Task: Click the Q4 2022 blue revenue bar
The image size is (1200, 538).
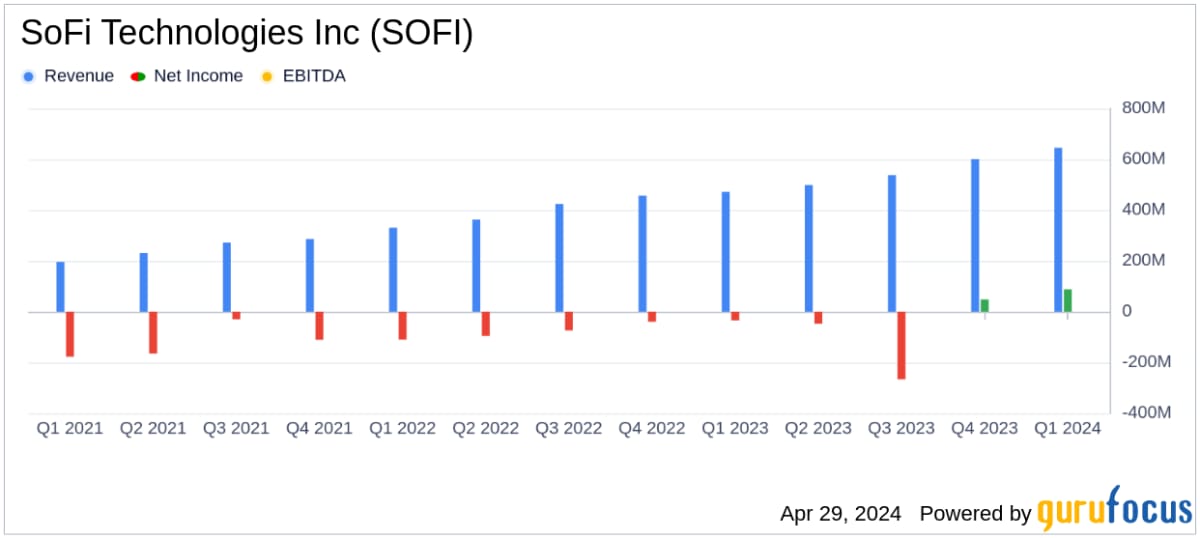Action: pos(642,254)
